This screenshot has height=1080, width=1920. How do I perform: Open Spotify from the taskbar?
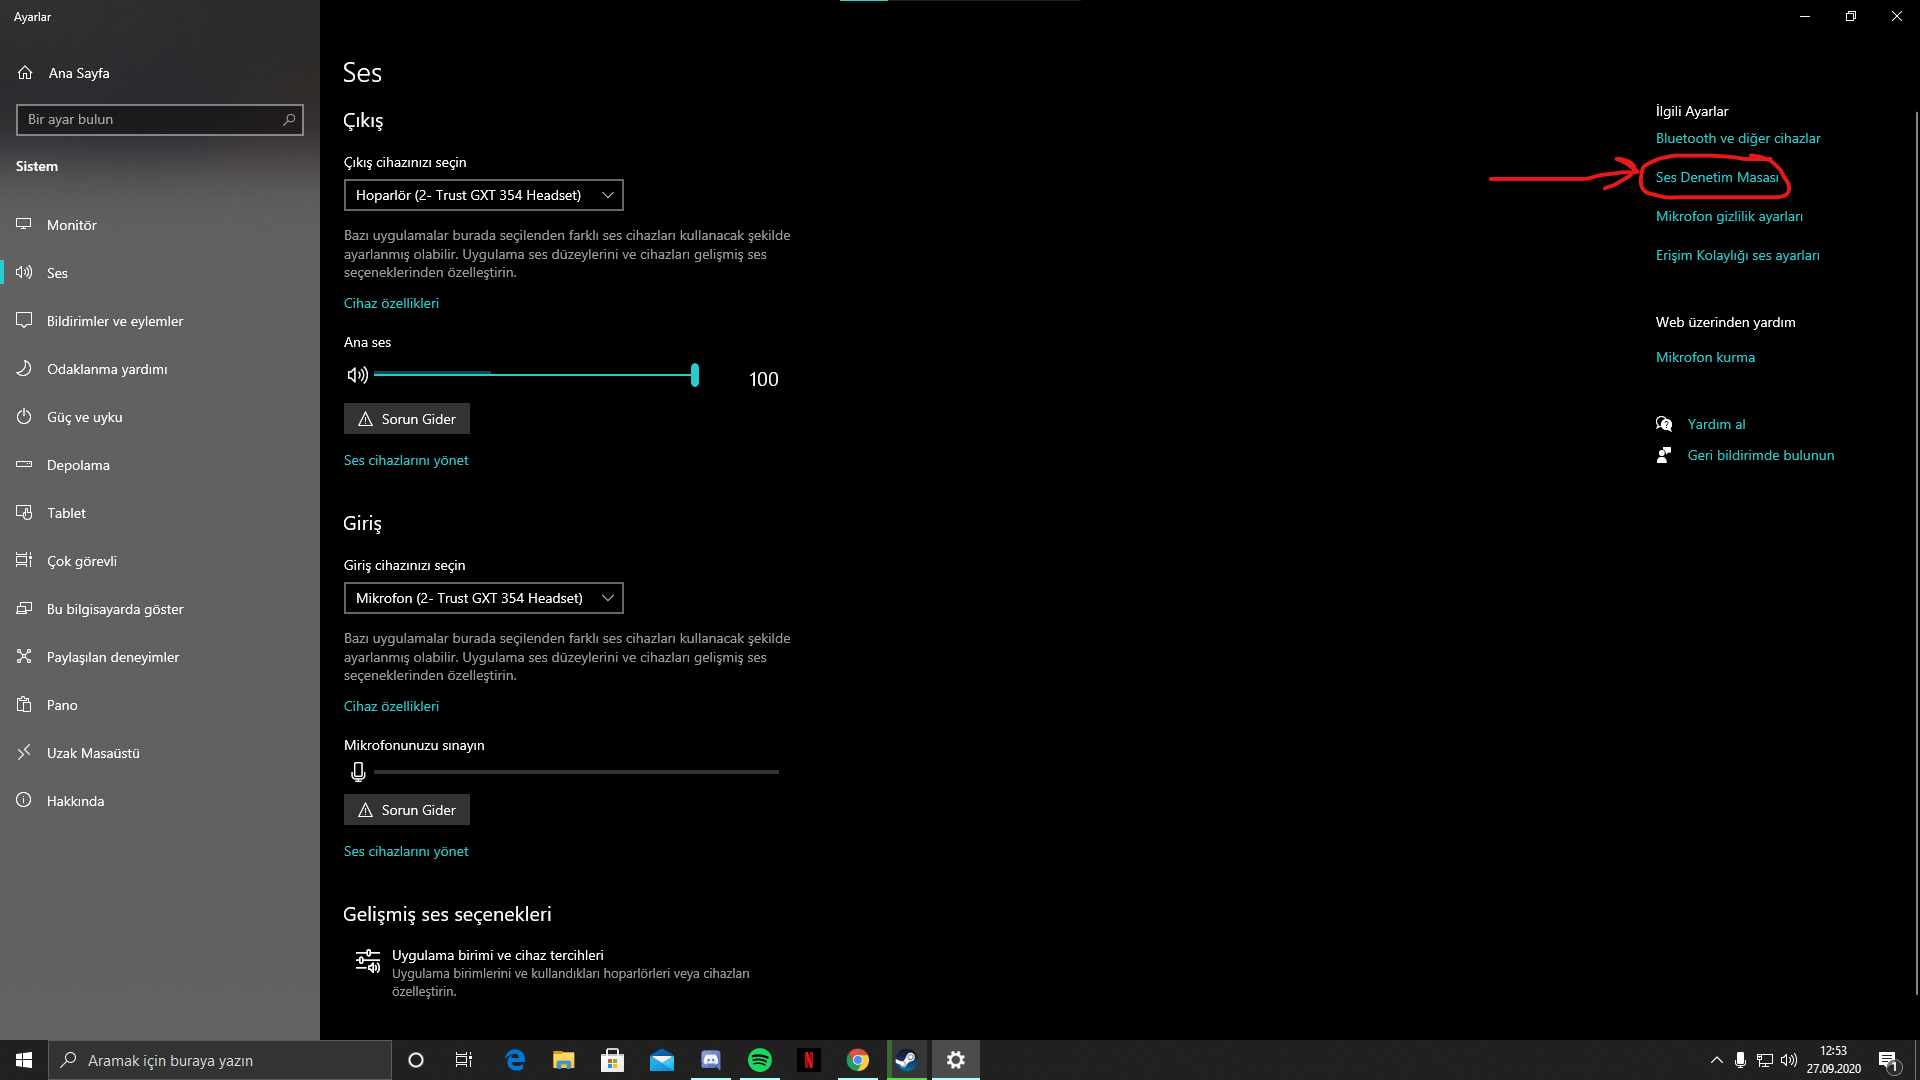(760, 1060)
